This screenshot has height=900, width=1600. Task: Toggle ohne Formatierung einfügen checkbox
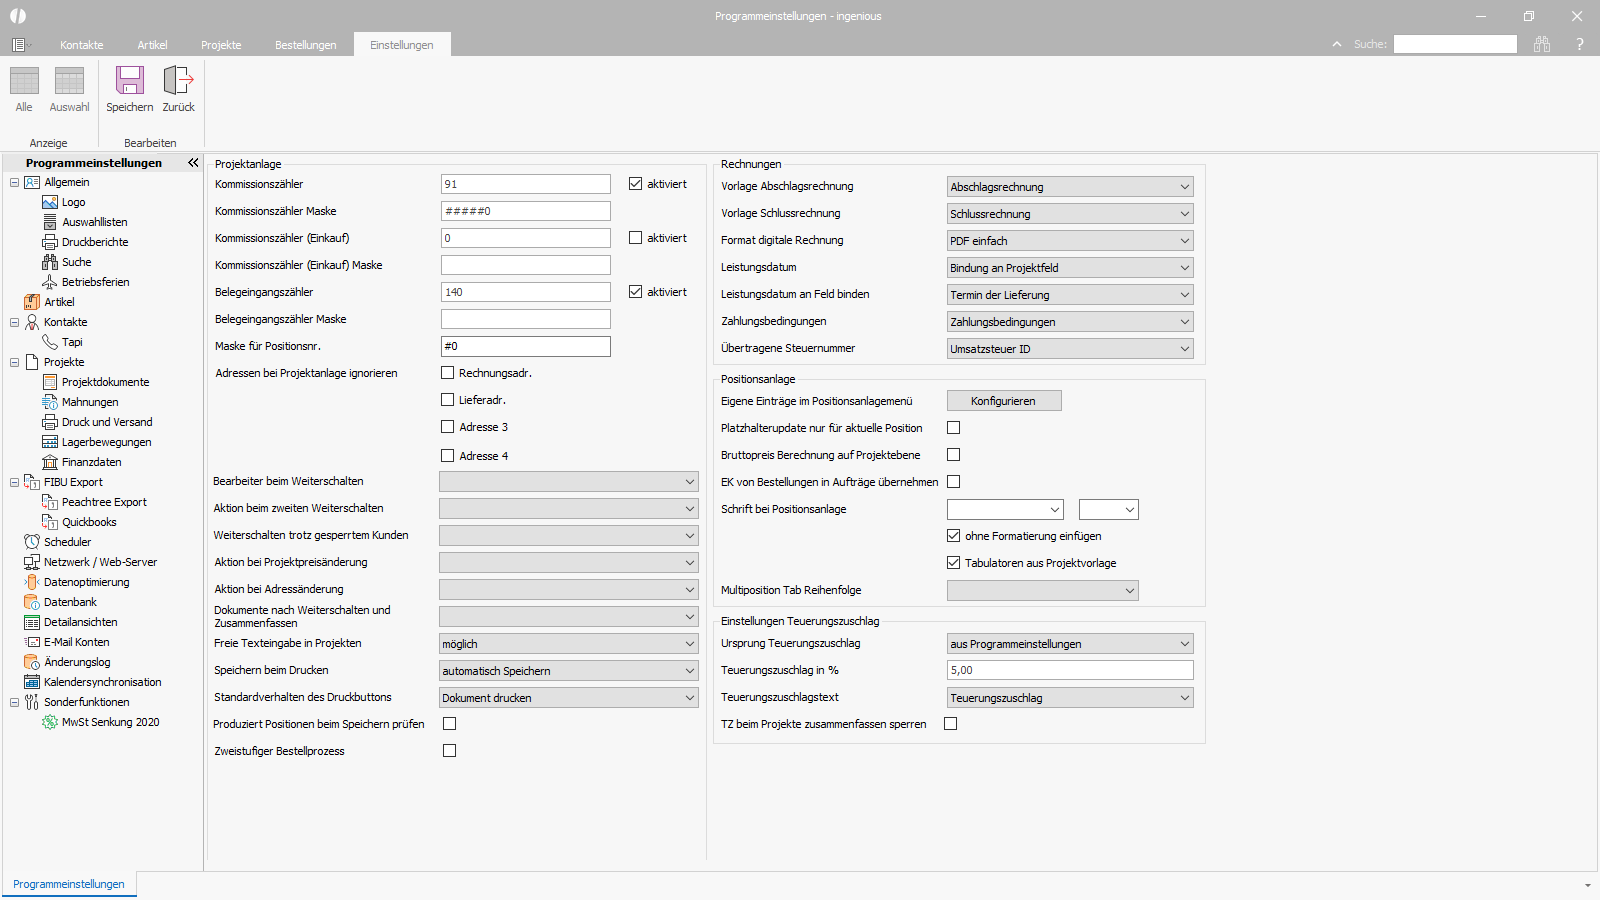954,536
